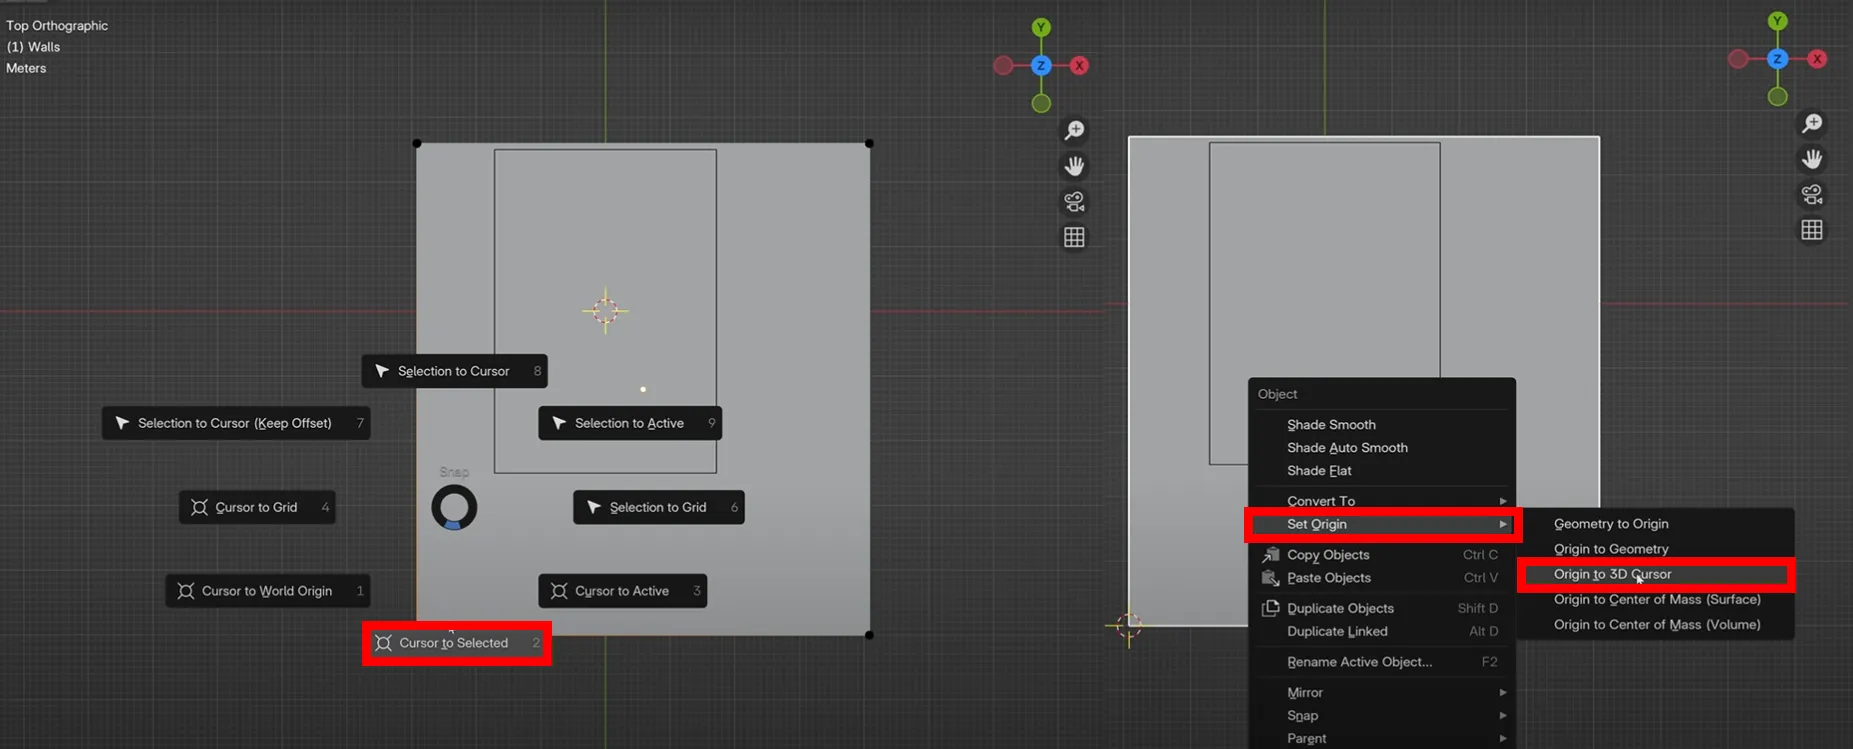Click the blue Z axis on left viewport gizmo
1853x749 pixels.
pos(1041,66)
